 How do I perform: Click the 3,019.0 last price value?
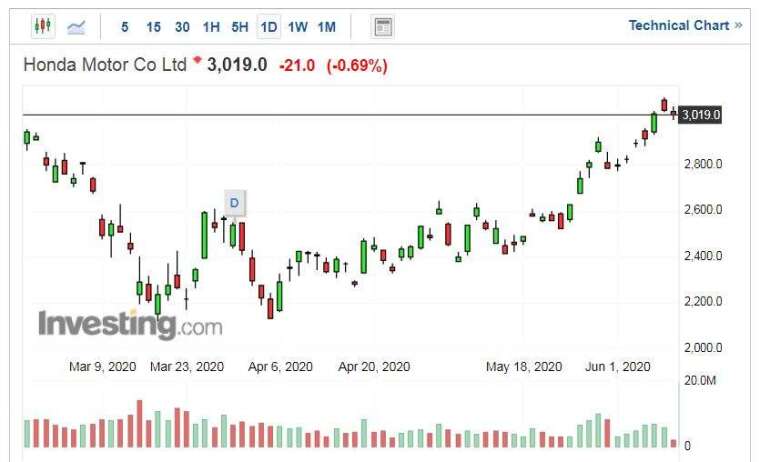[x=237, y=64]
